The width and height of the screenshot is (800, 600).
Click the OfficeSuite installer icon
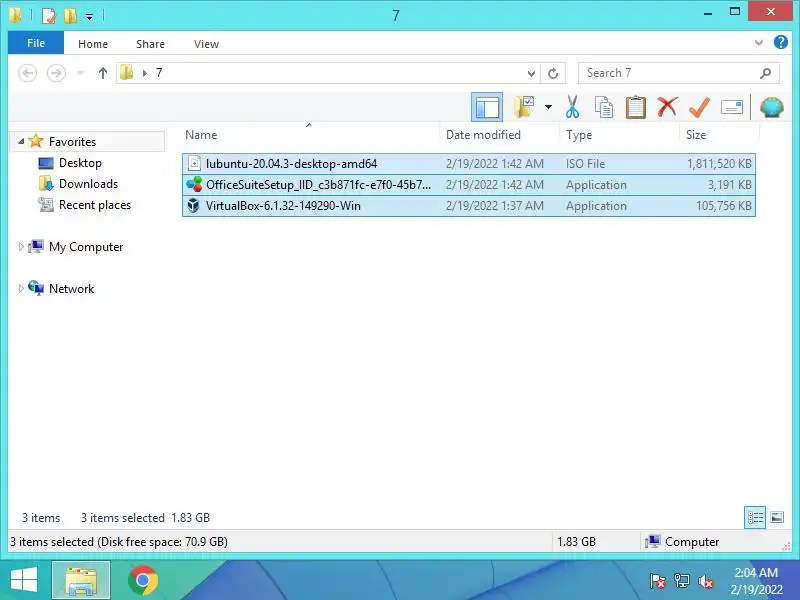[x=194, y=184]
